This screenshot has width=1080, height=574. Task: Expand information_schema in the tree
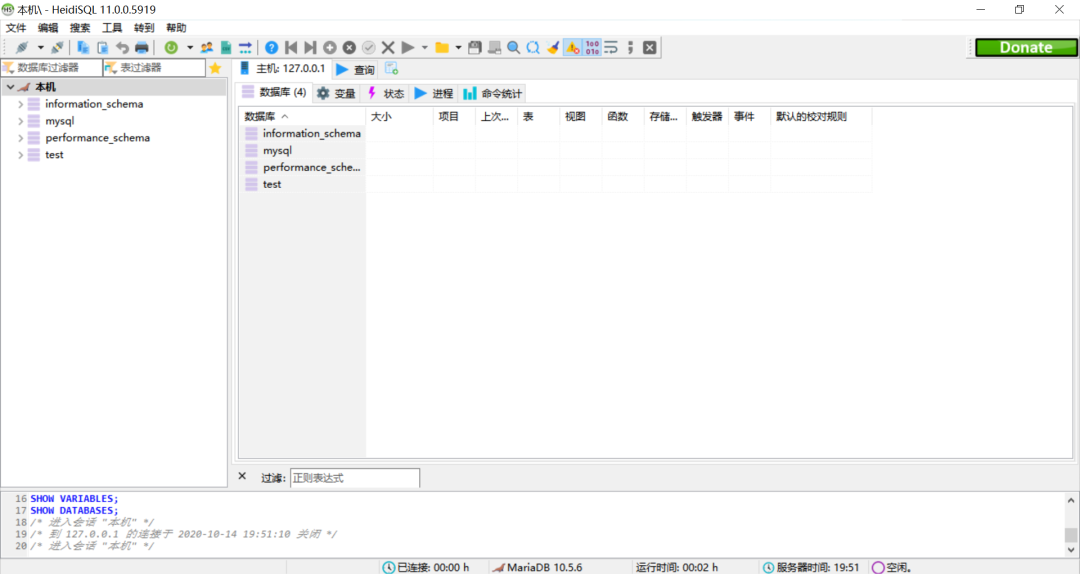tap(21, 104)
